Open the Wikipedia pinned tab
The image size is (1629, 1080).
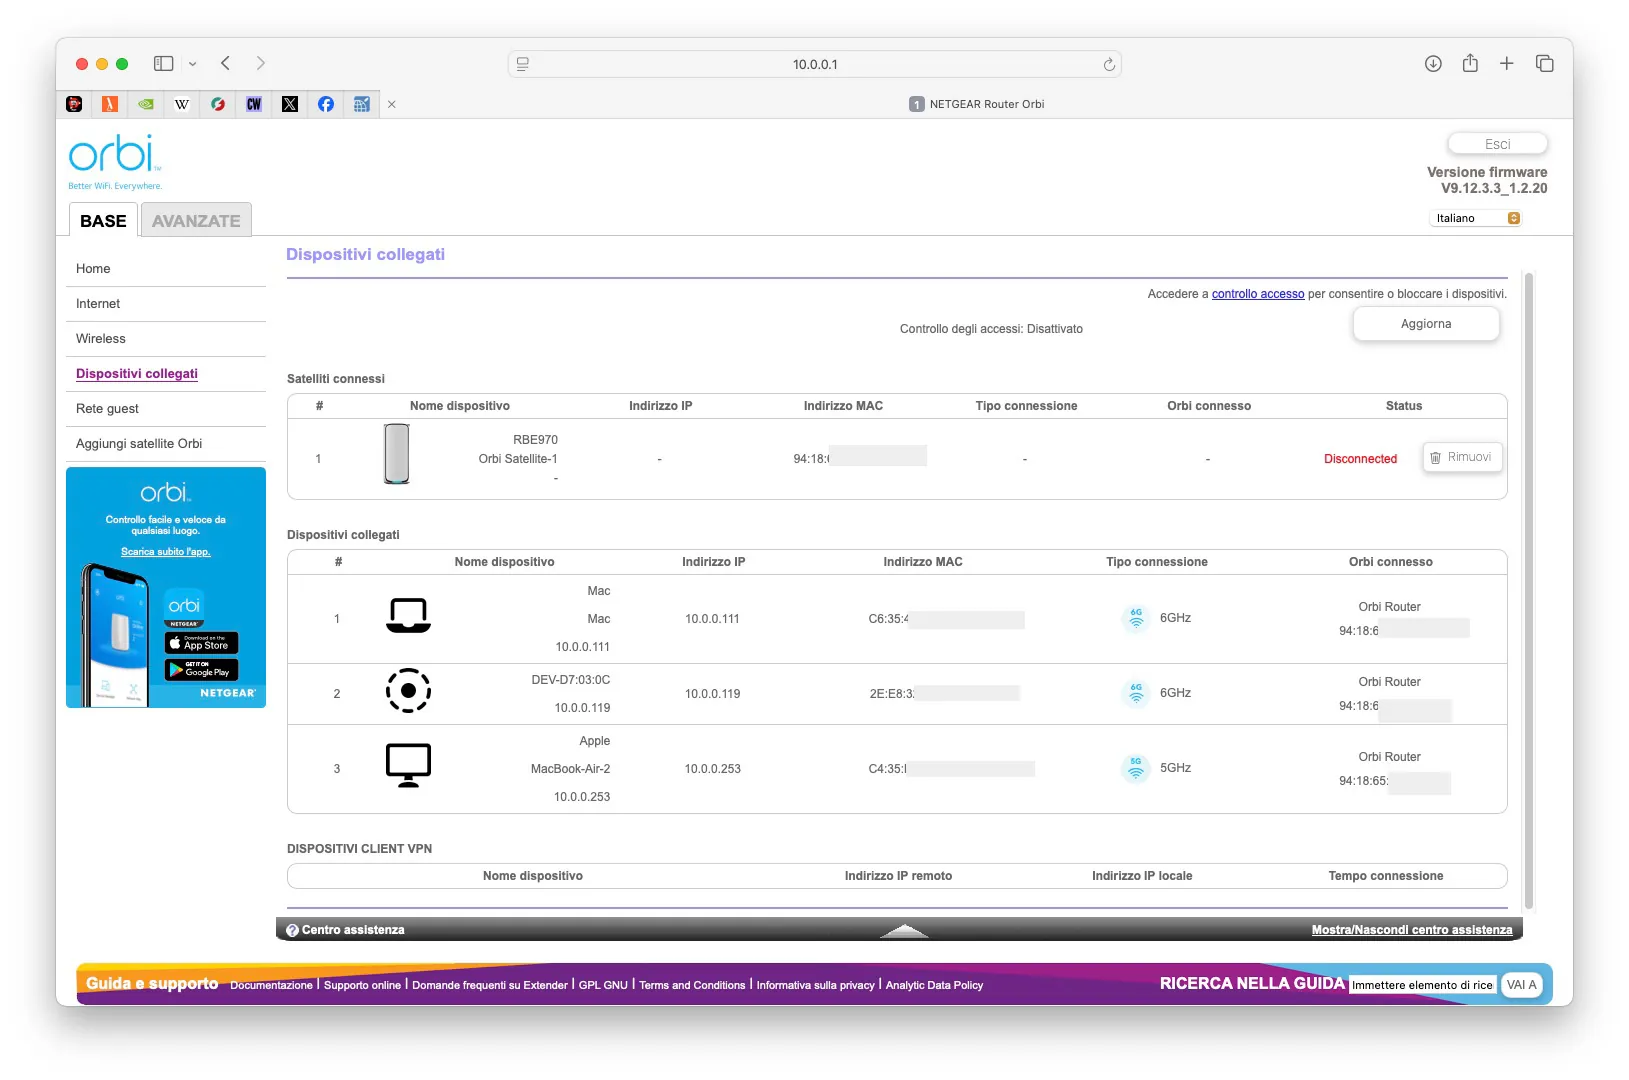point(182,104)
